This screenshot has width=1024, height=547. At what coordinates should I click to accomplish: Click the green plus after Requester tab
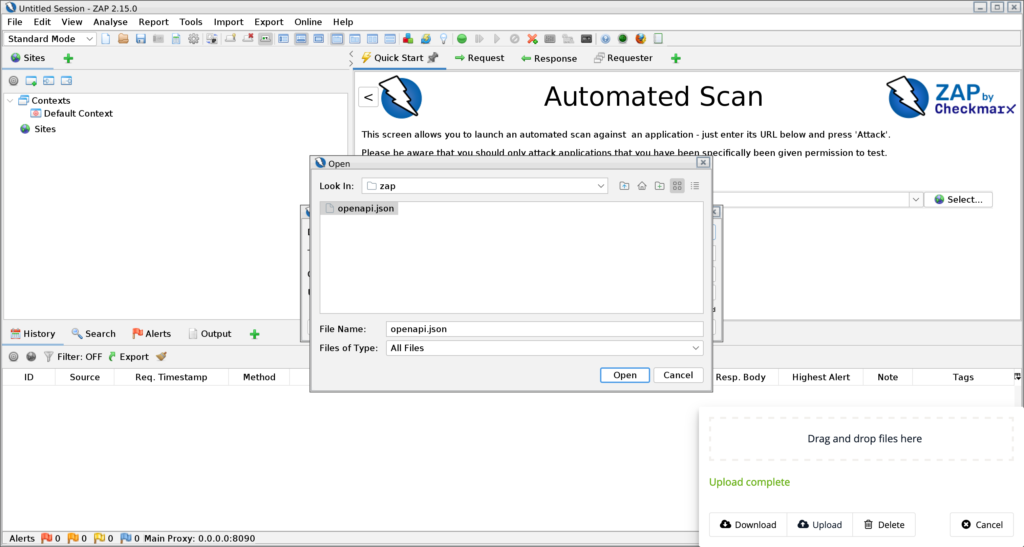(x=676, y=59)
